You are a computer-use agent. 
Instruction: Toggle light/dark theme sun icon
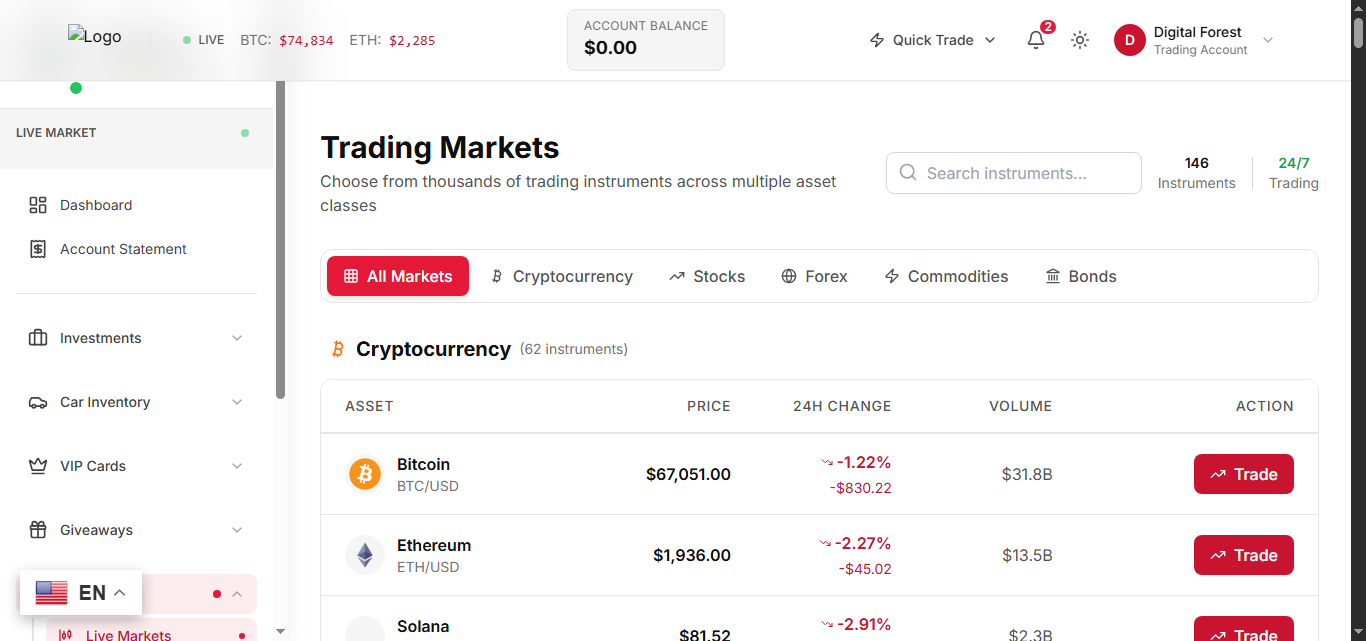point(1080,40)
